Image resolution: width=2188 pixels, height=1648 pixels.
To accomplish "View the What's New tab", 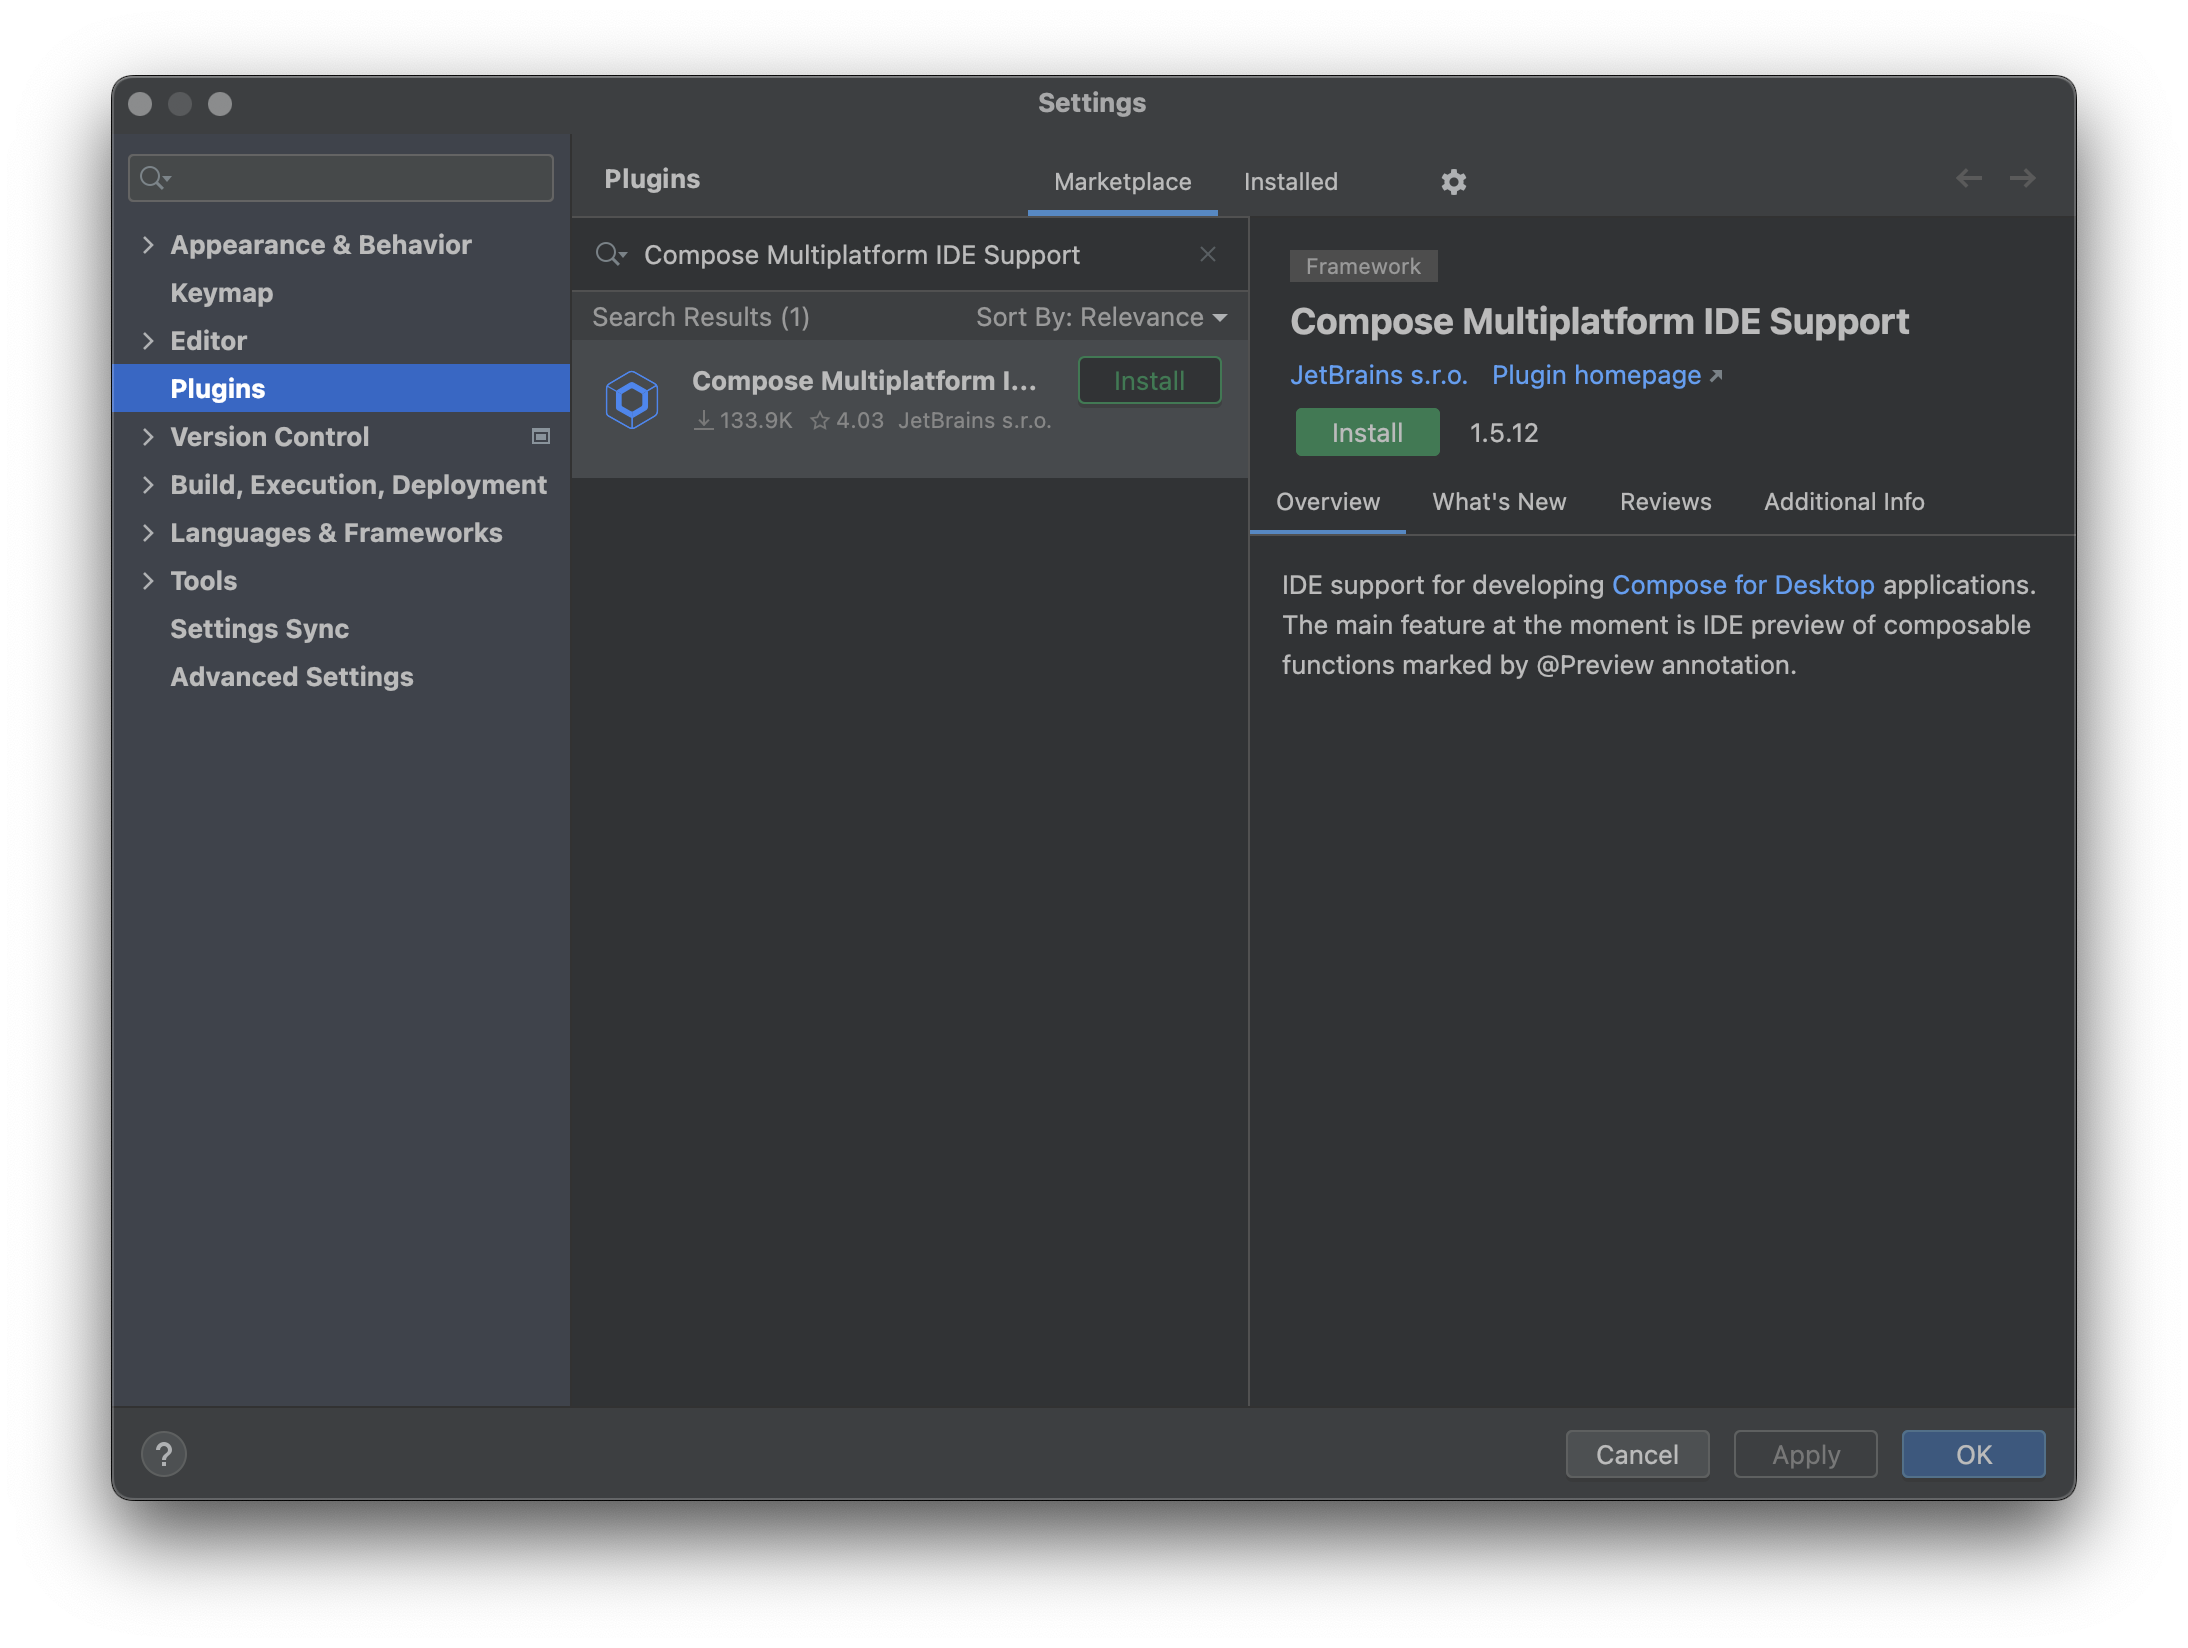I will [x=1498, y=501].
